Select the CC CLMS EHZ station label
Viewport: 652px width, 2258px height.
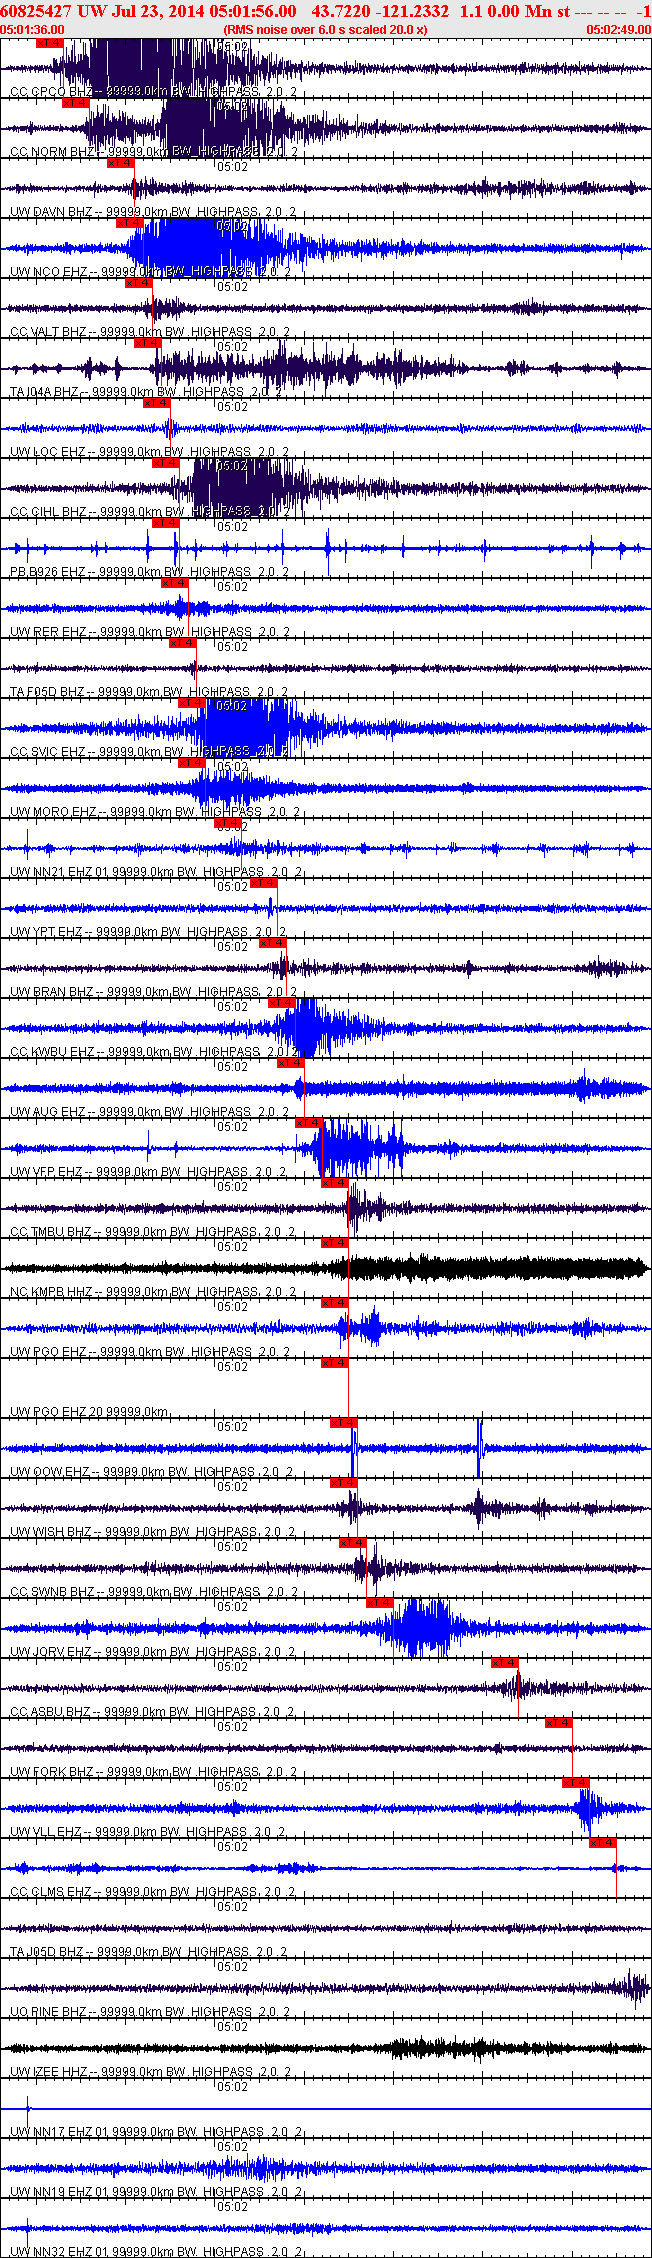153,1892
